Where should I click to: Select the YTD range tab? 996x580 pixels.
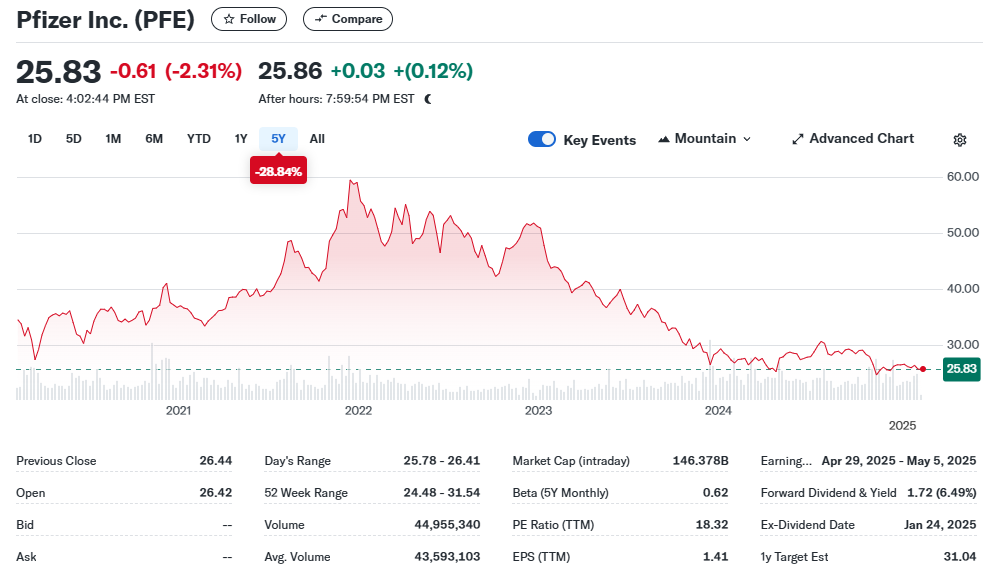click(x=199, y=139)
